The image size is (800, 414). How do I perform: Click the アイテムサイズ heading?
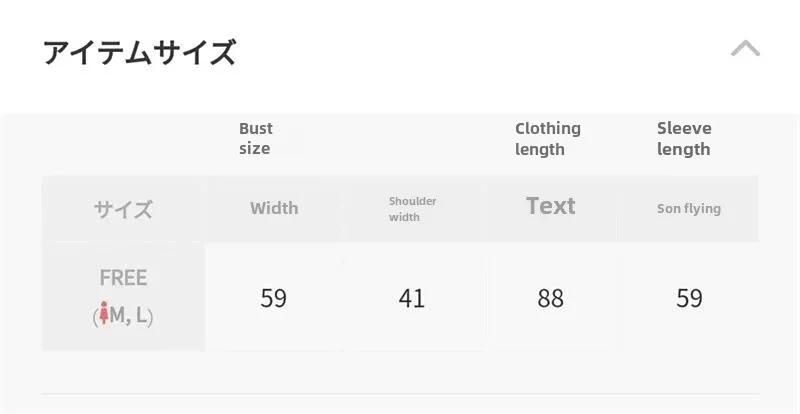[x=139, y=52]
